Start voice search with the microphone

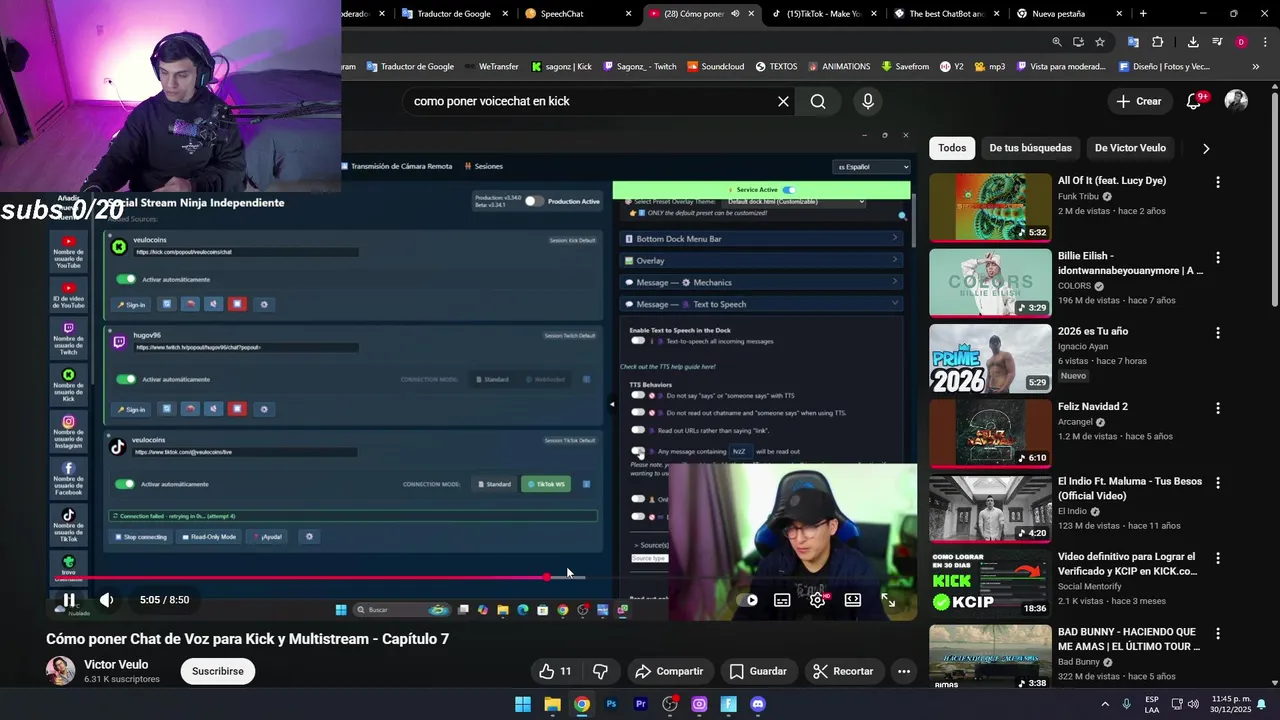(x=868, y=101)
